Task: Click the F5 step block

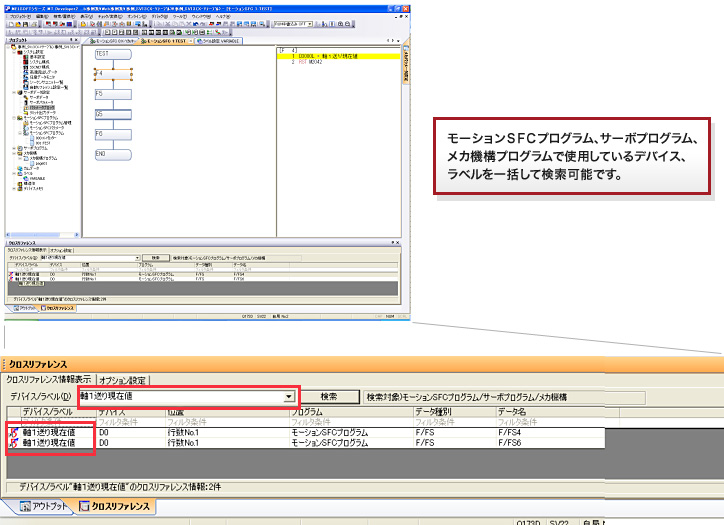Action: point(113,93)
